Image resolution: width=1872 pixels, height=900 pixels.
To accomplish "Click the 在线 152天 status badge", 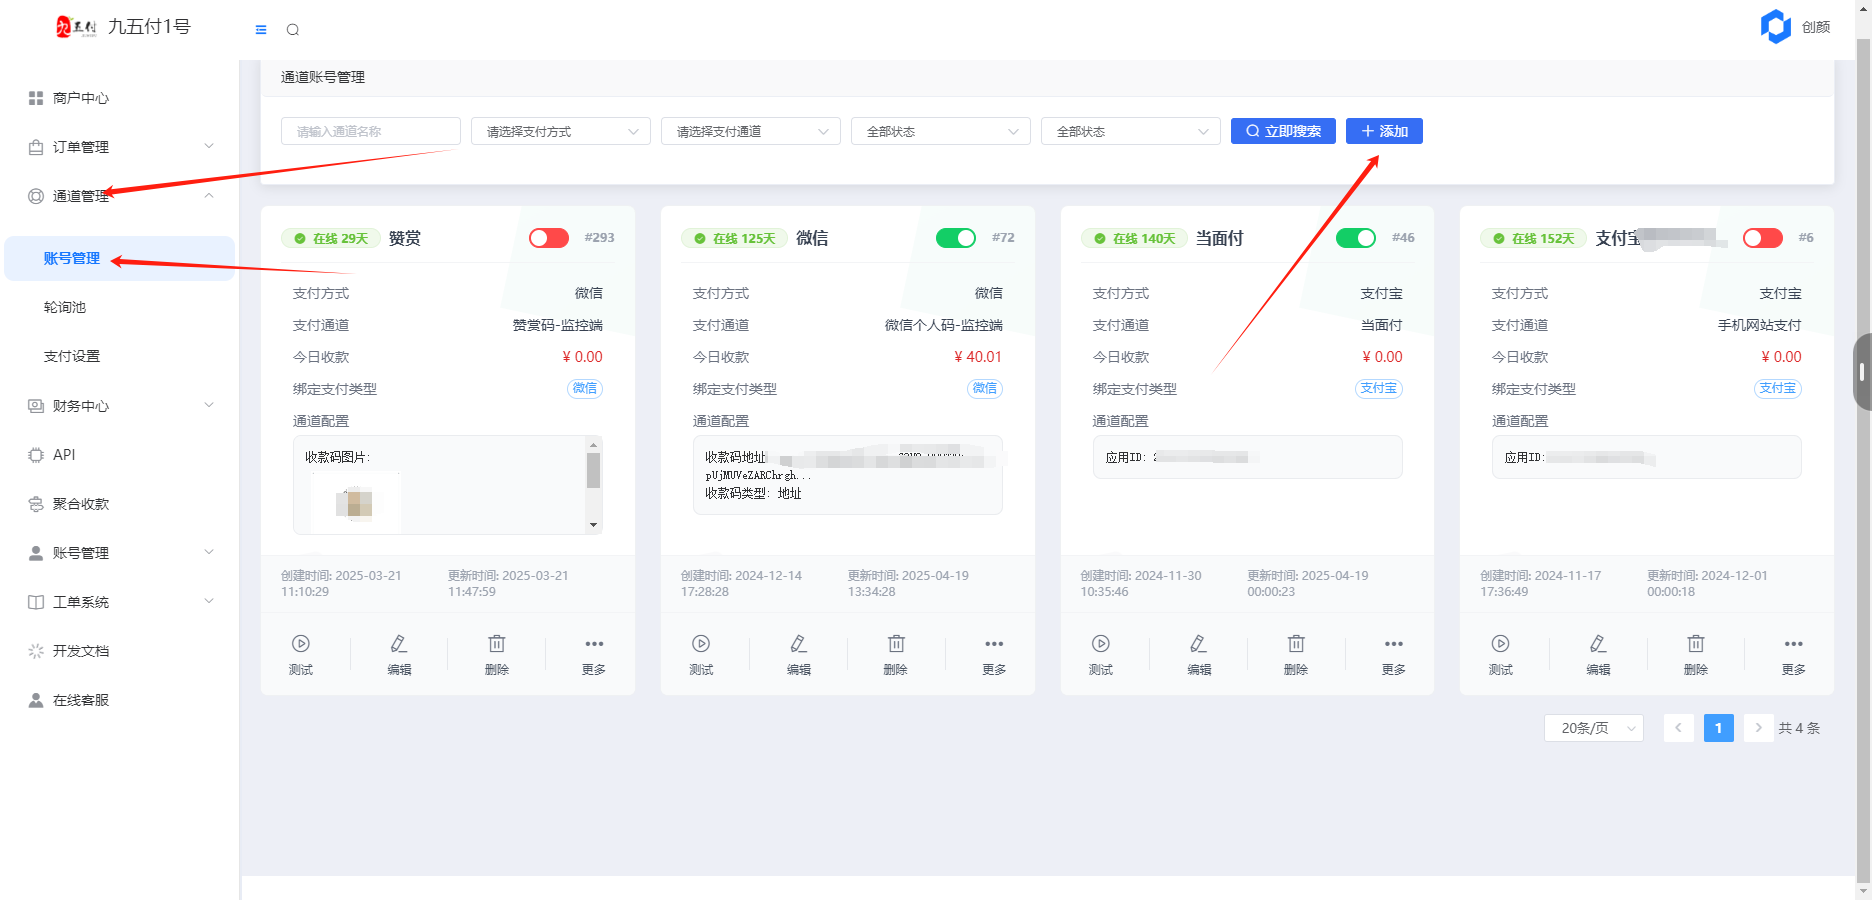I will click(x=1533, y=238).
